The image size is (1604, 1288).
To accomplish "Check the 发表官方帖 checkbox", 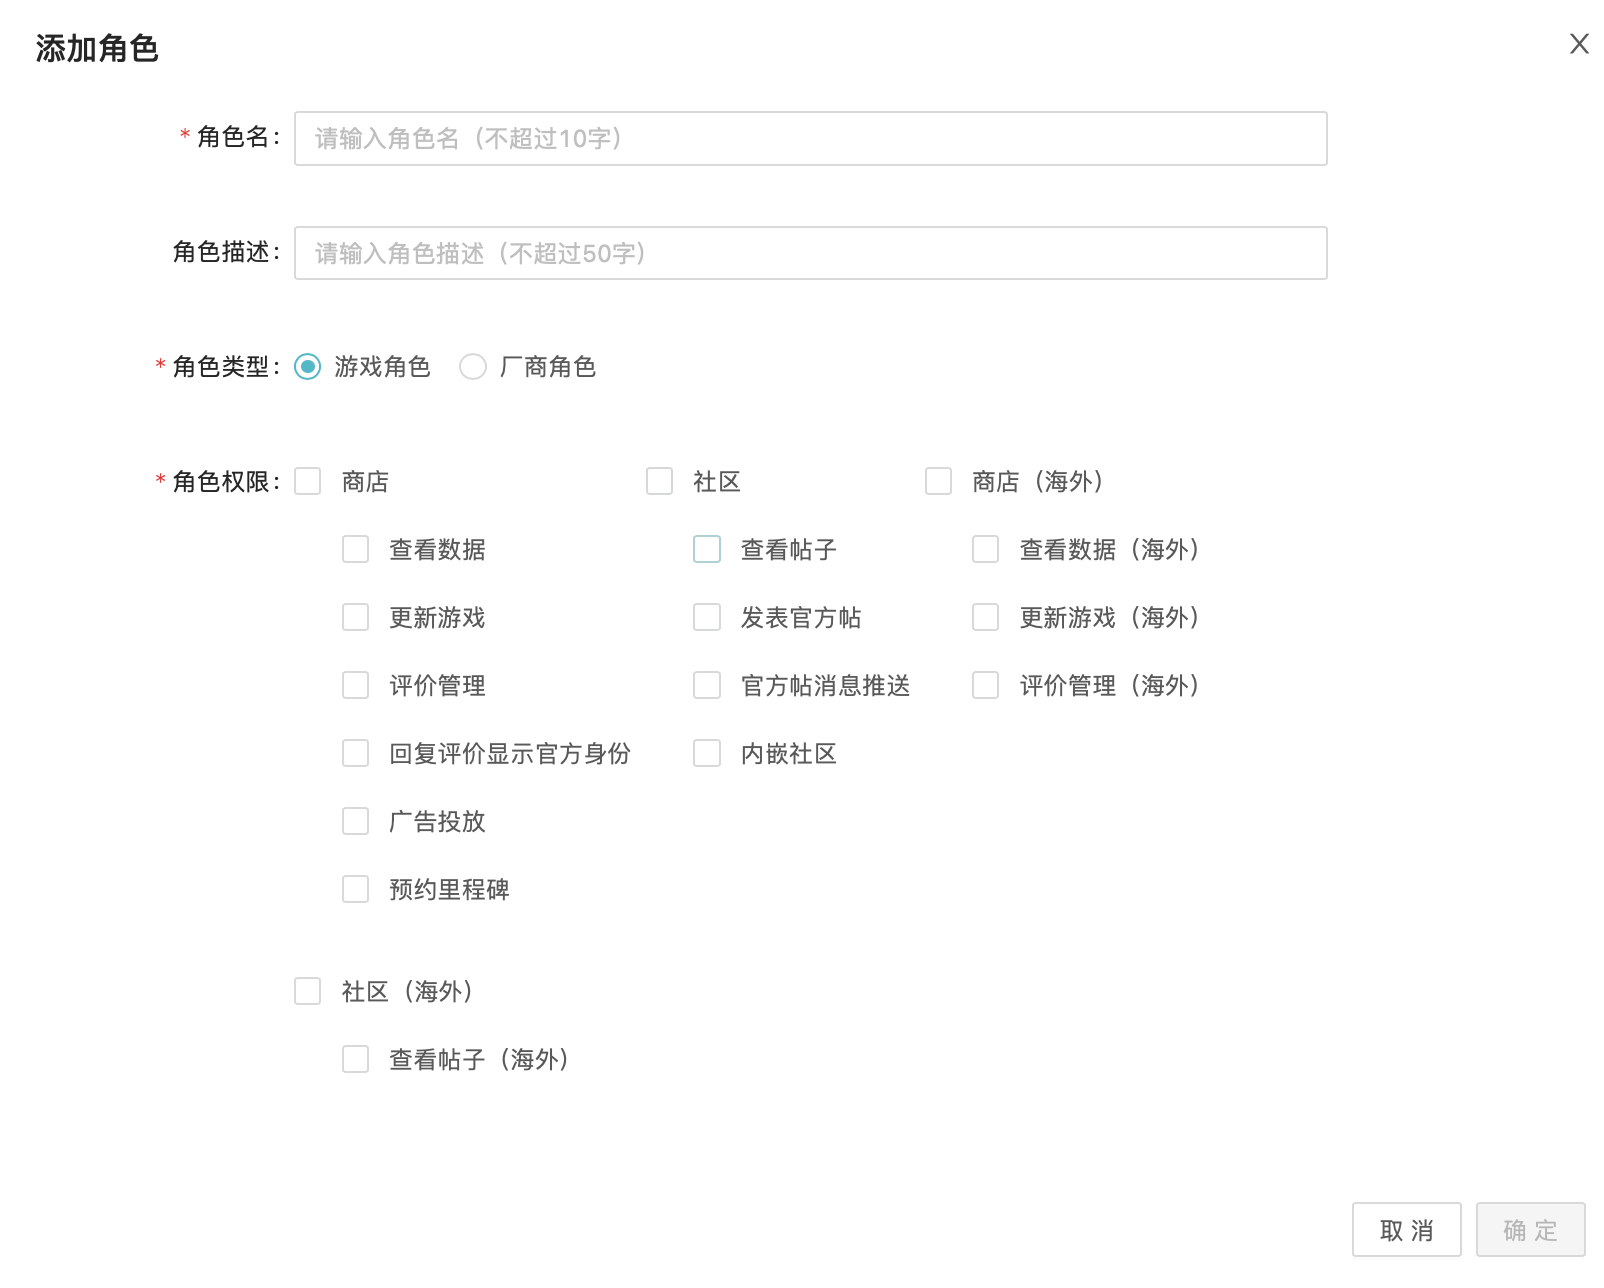I will point(707,618).
